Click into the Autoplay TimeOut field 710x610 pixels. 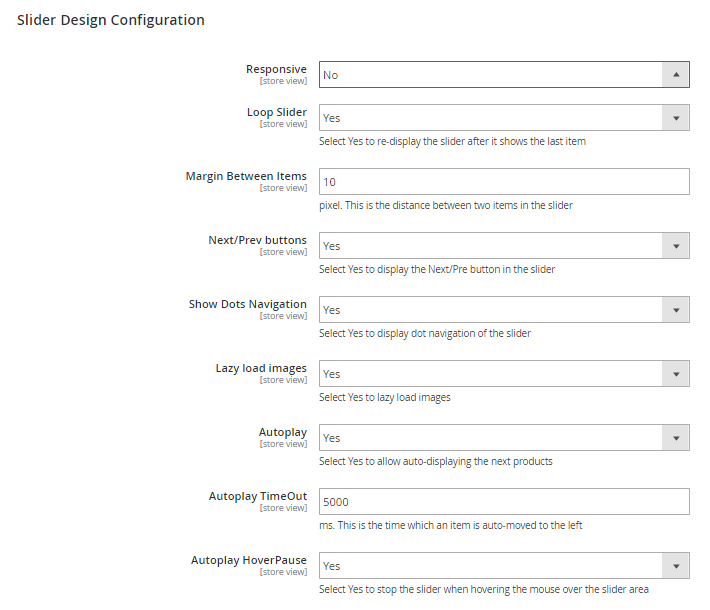point(504,502)
